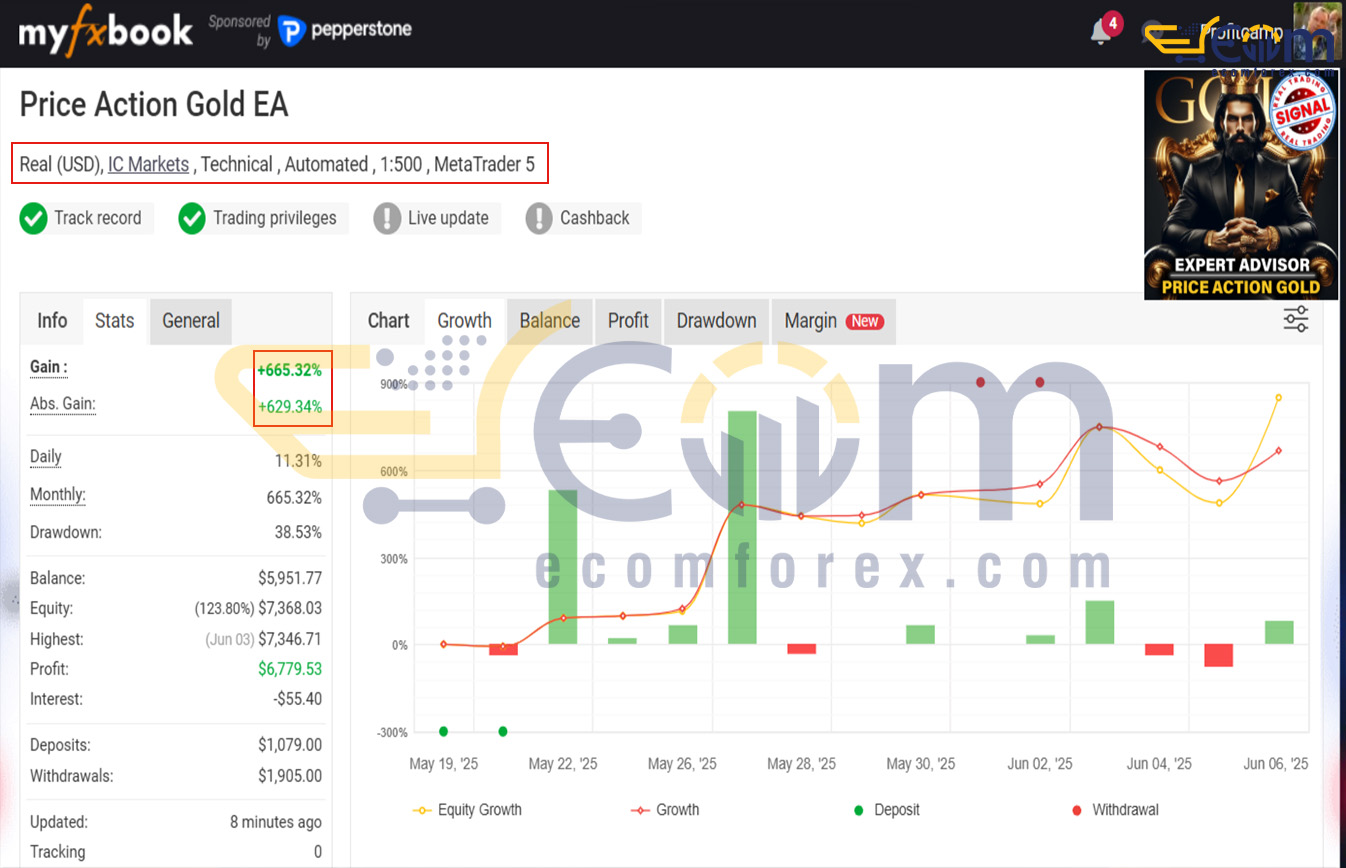Click the Abs. Gain label
This screenshot has width=1346, height=868.
click(62, 404)
